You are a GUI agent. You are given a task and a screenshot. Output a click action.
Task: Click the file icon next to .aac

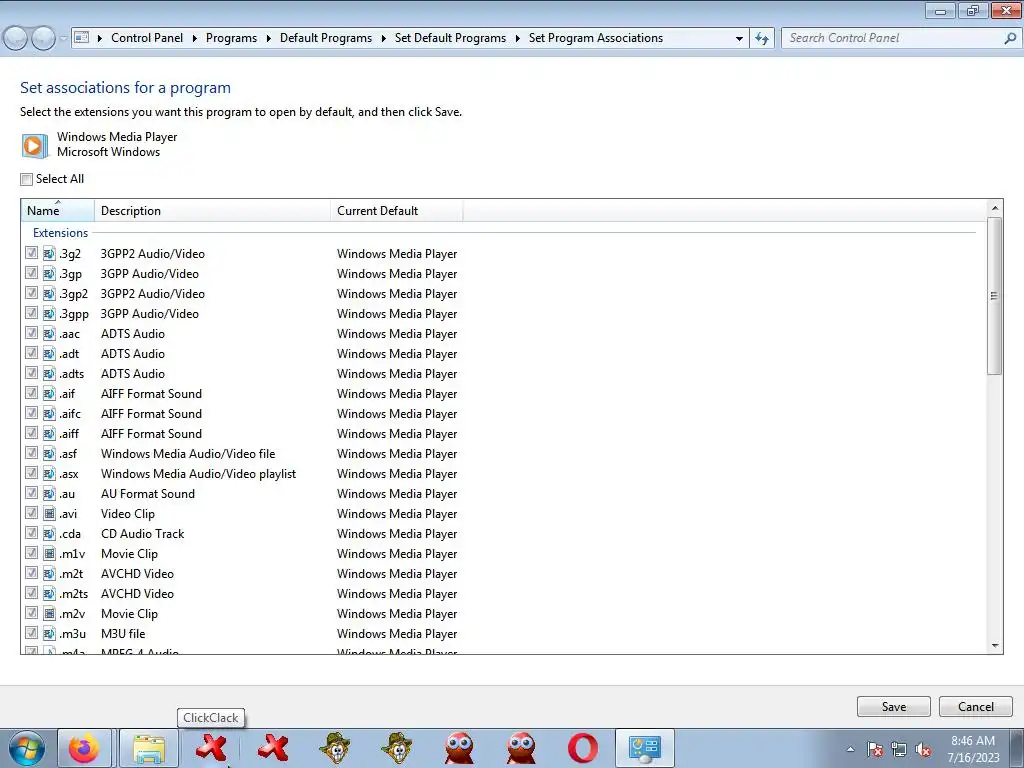(49, 334)
